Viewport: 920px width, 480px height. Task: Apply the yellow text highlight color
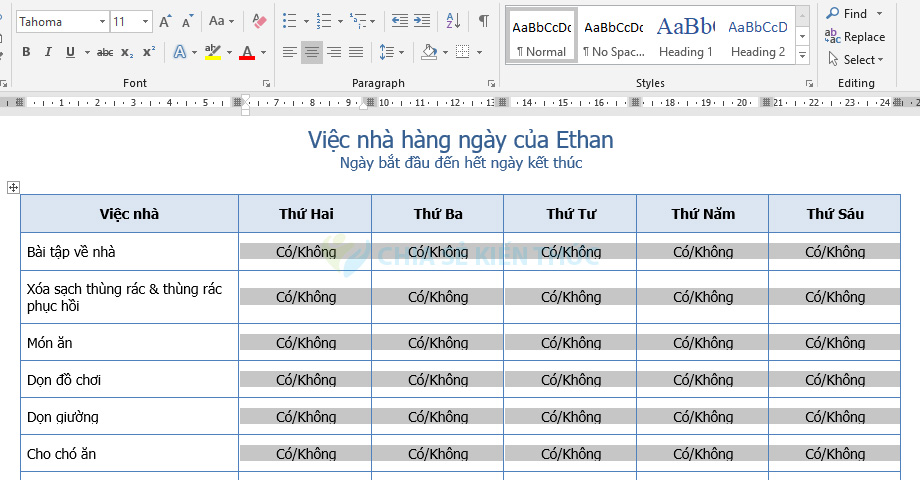[213, 52]
